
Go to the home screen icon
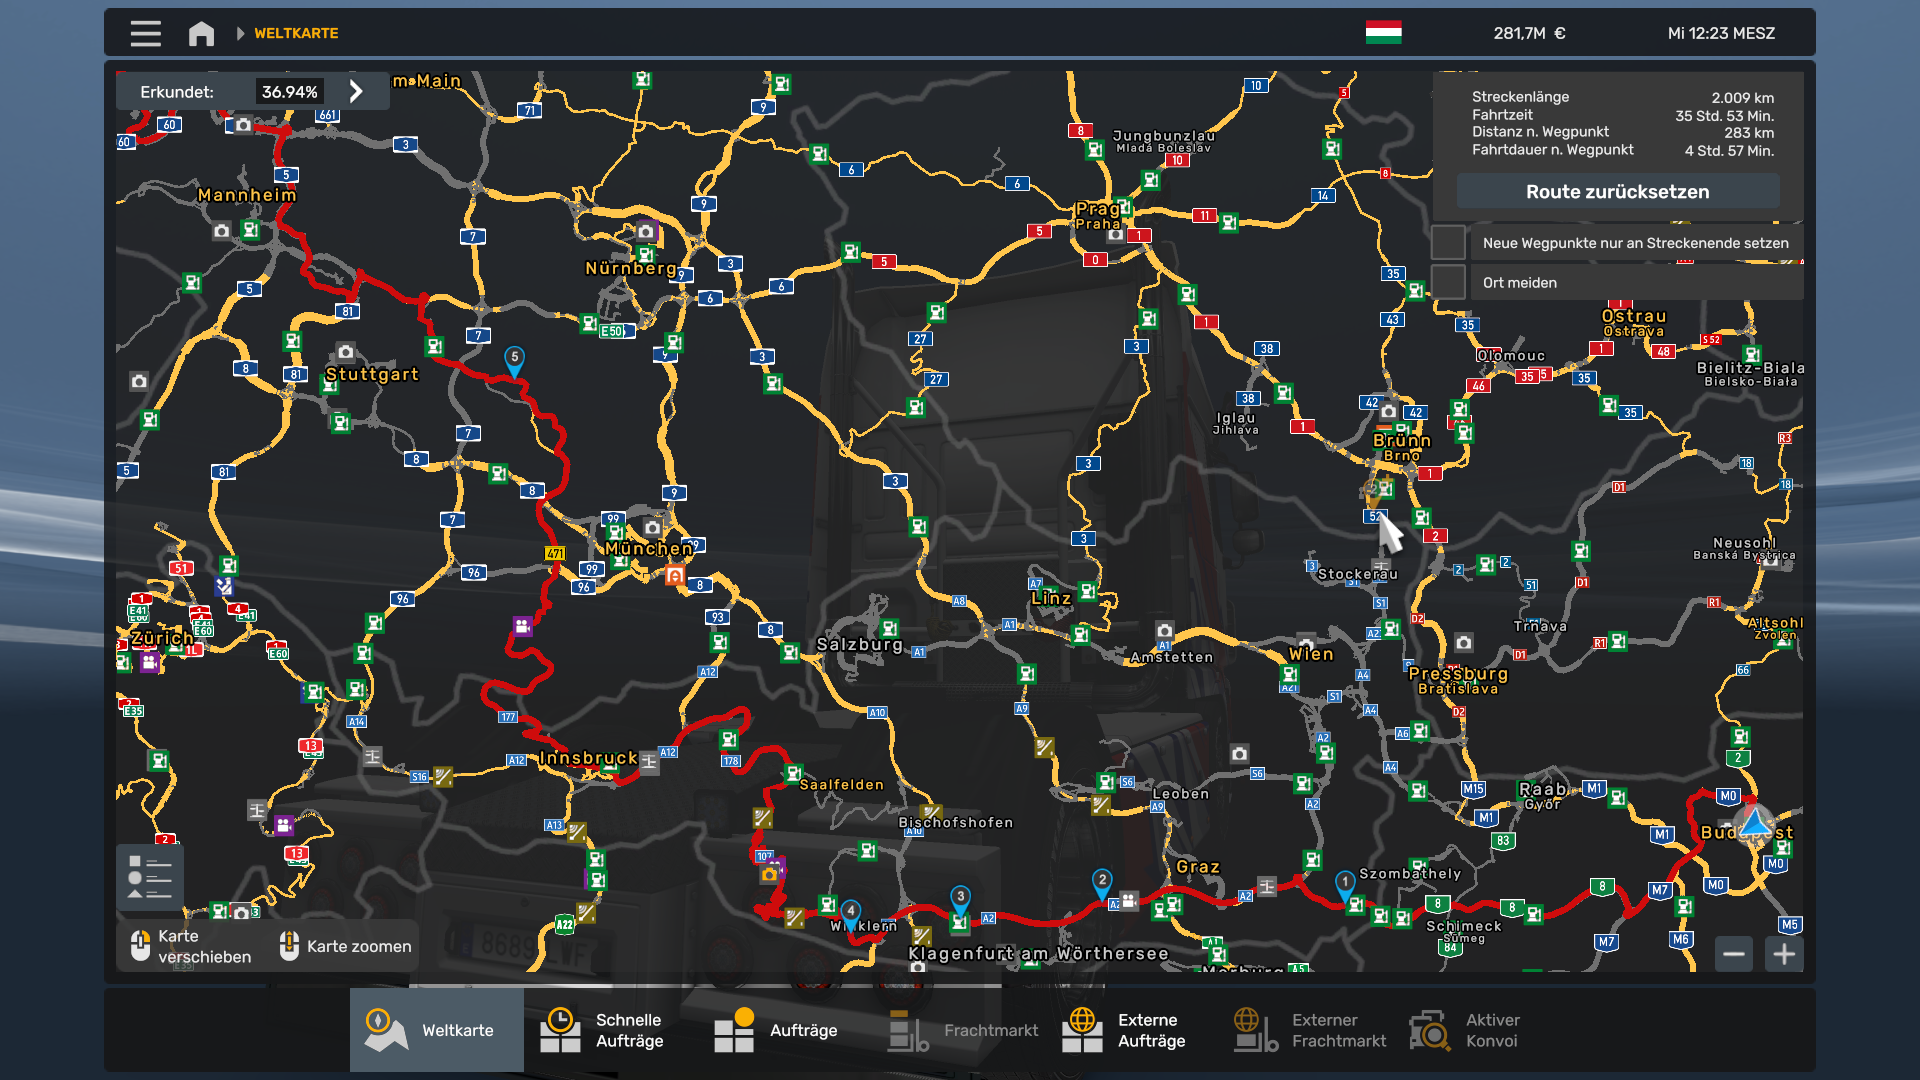[201, 33]
